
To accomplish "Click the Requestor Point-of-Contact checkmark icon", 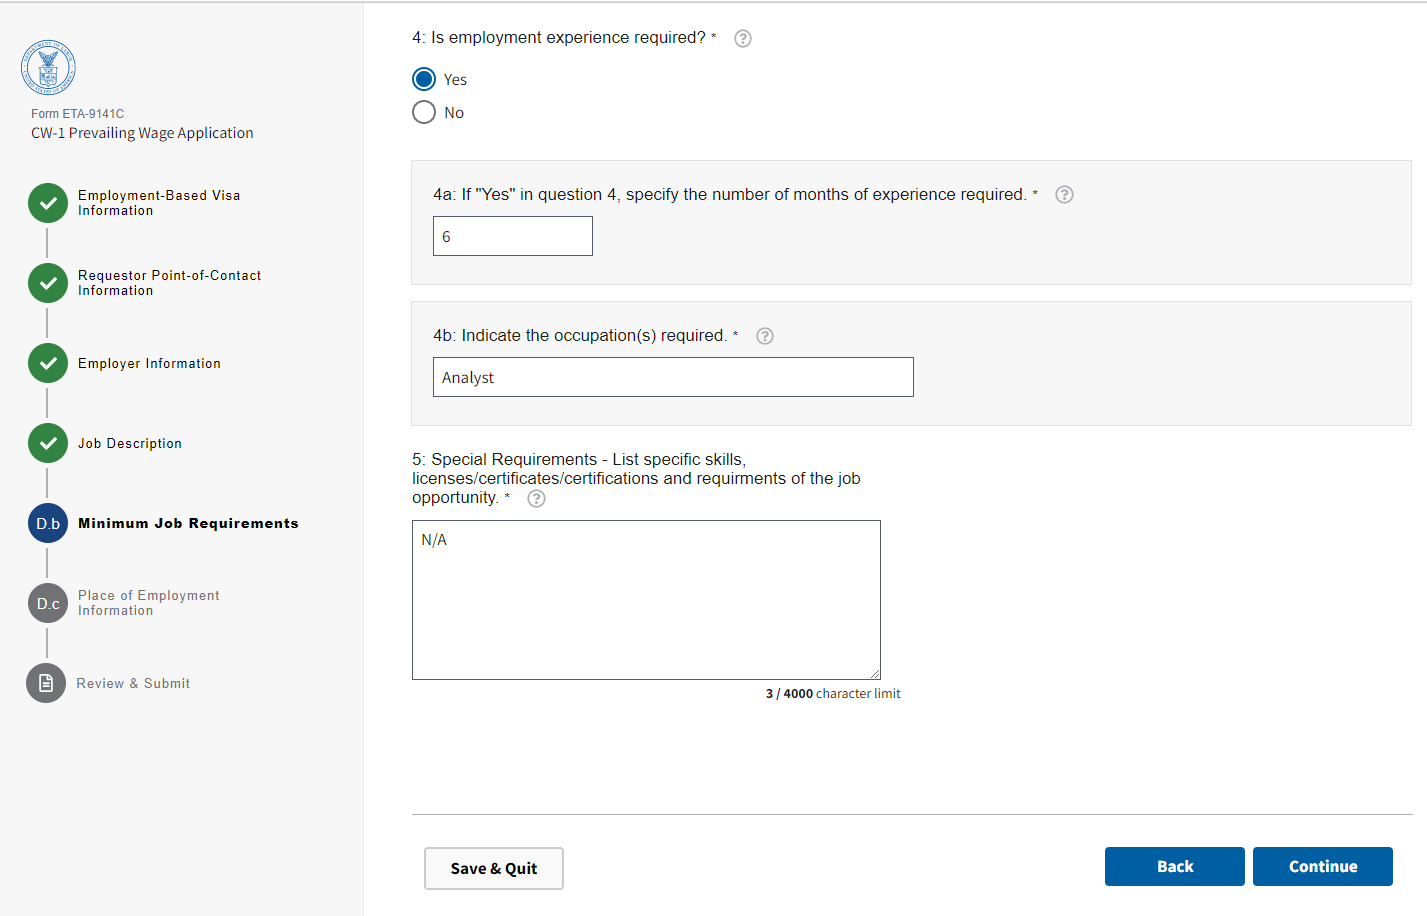I will coord(48,283).
